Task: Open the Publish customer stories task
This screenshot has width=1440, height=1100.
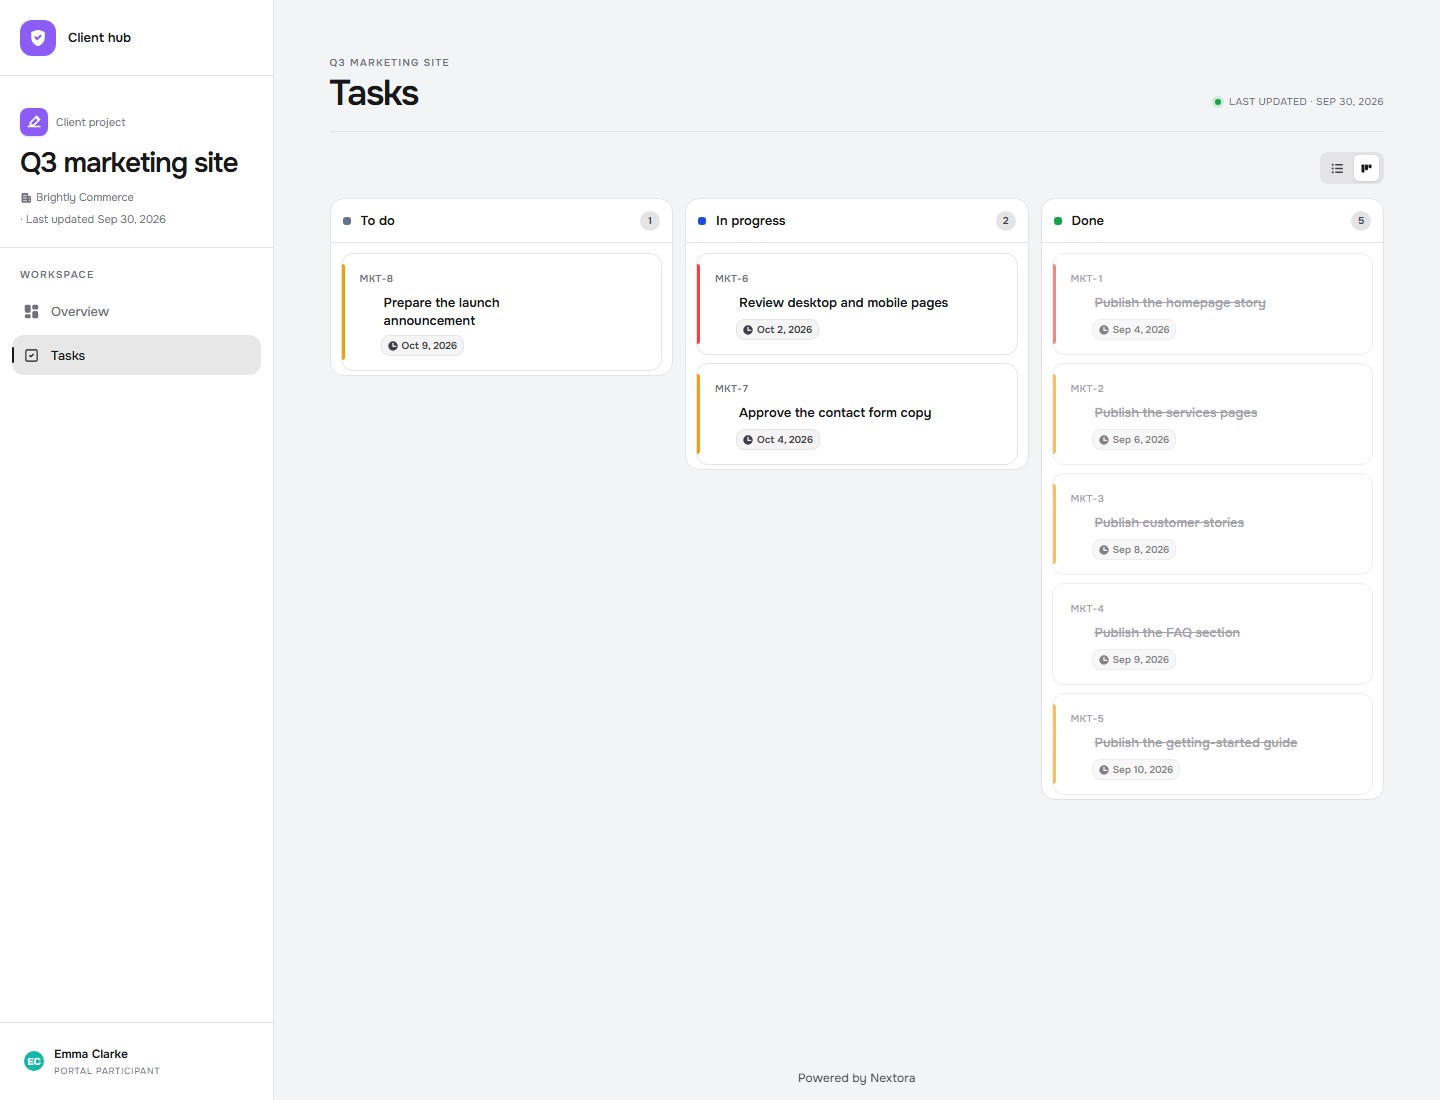Action: click(1212, 524)
